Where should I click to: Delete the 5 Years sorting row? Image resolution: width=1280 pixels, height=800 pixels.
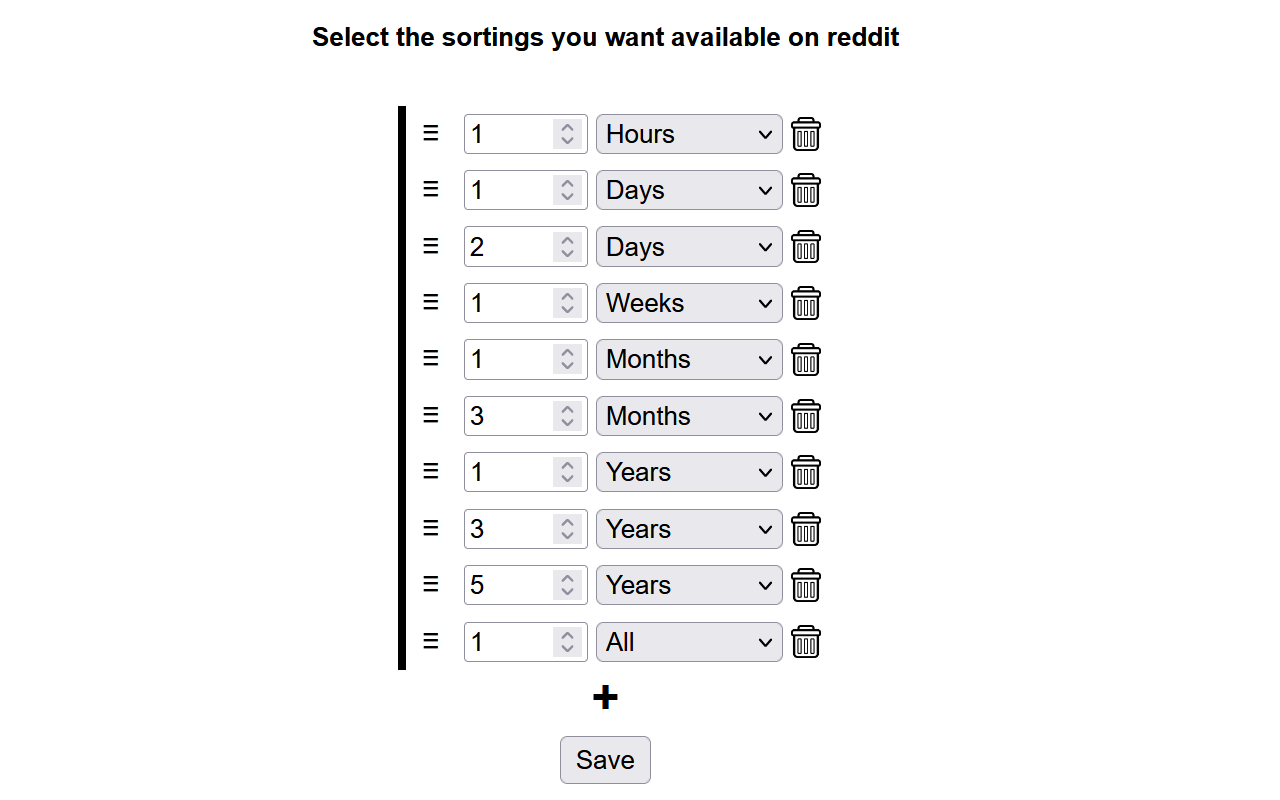tap(806, 585)
